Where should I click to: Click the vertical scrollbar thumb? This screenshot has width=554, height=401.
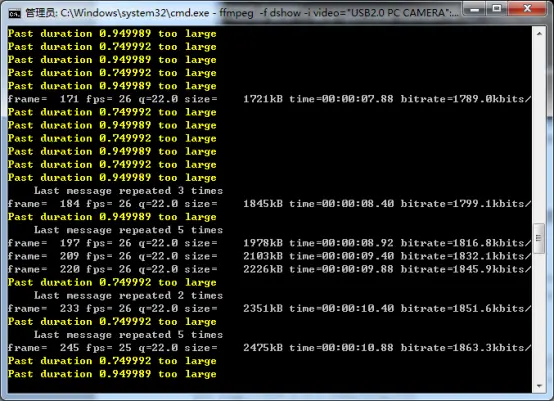[x=539, y=238]
